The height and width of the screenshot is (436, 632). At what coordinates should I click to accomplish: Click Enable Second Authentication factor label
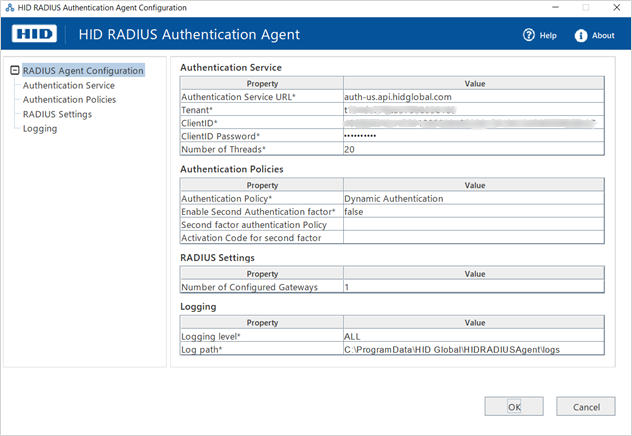258,212
